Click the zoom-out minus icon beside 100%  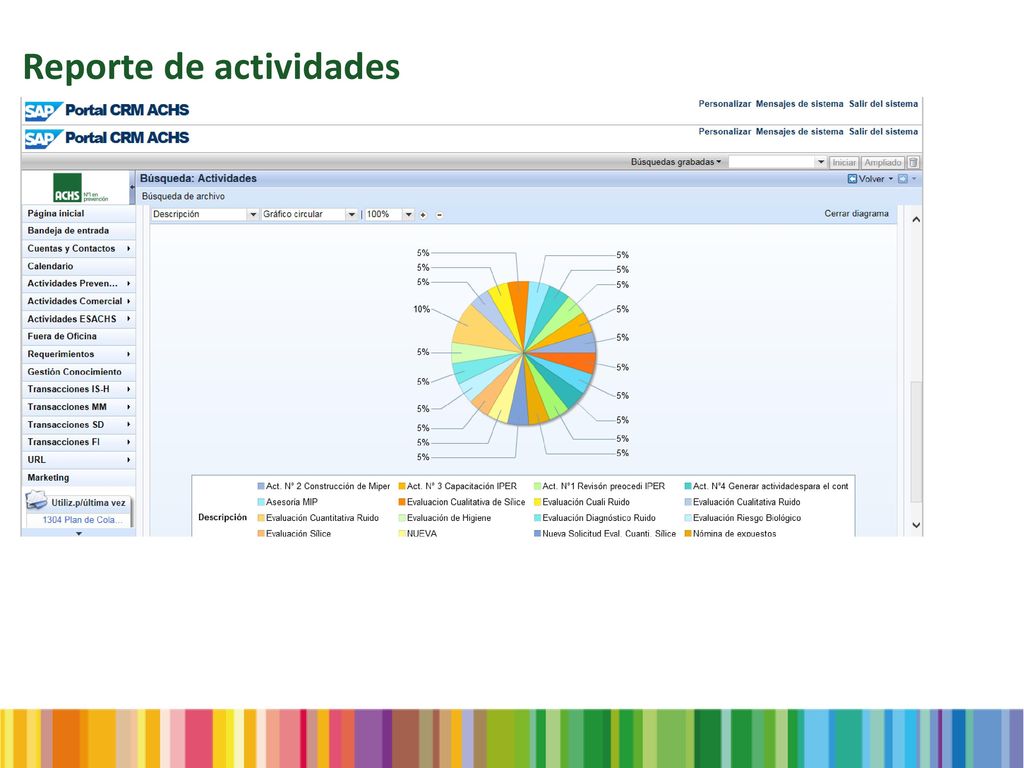[x=440, y=215]
